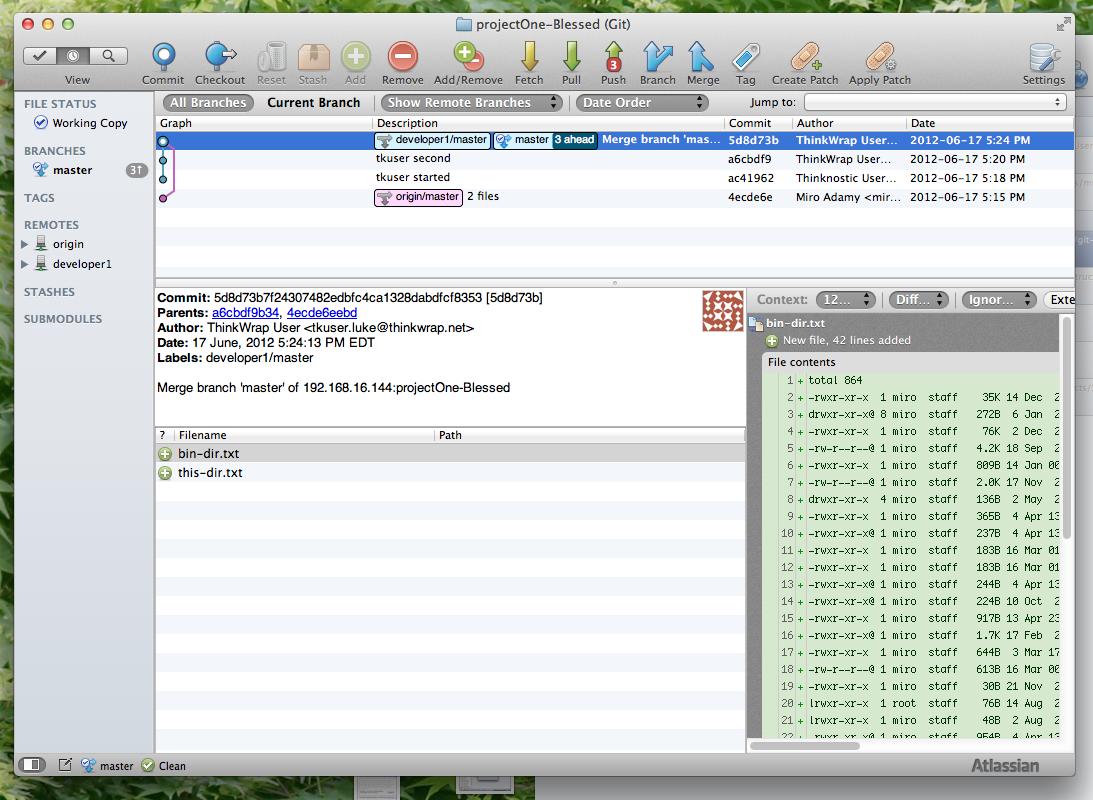
Task: Pull changes using the Pull icon
Action: [572, 56]
